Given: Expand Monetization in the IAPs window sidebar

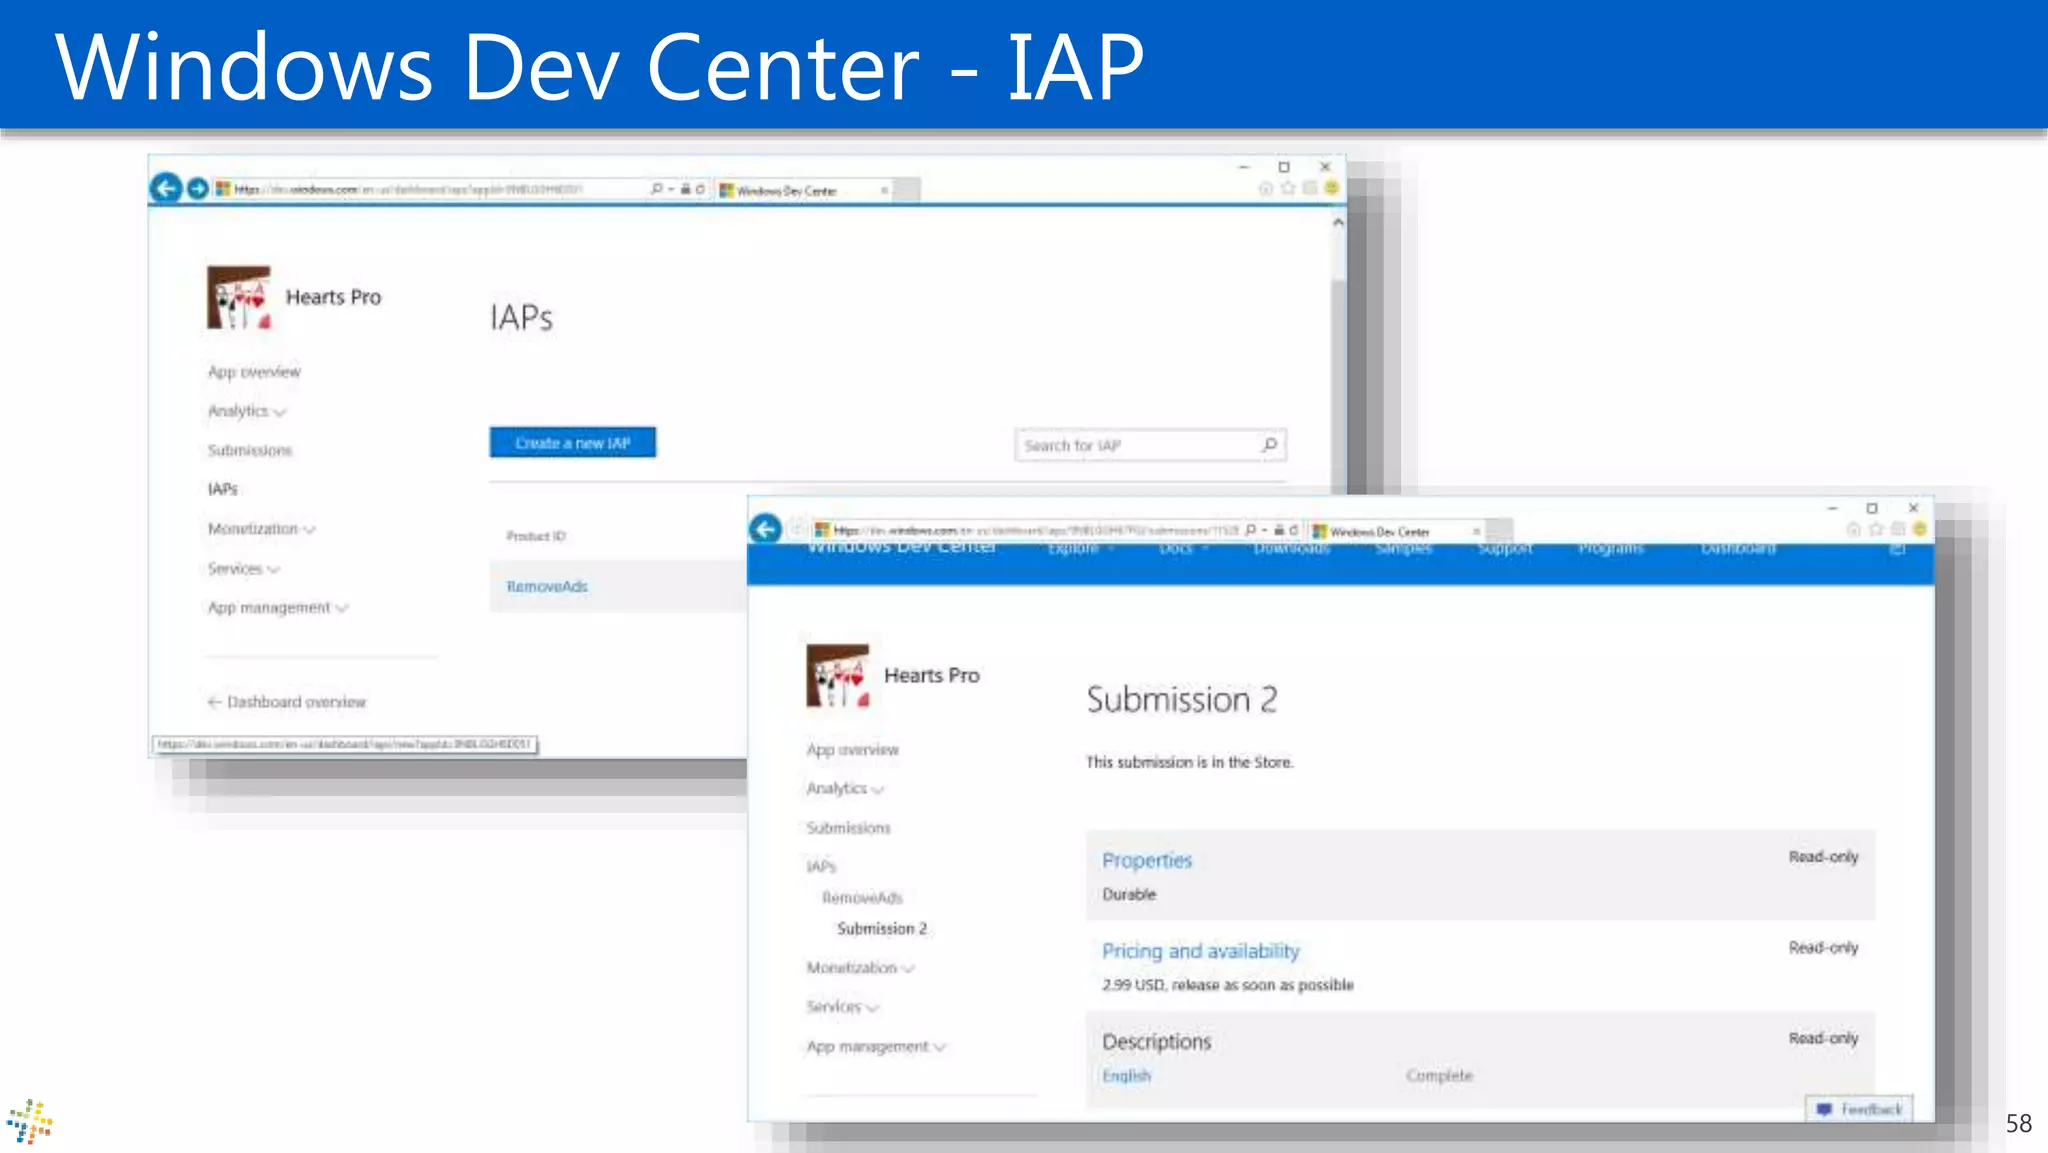Looking at the screenshot, I should [x=261, y=529].
